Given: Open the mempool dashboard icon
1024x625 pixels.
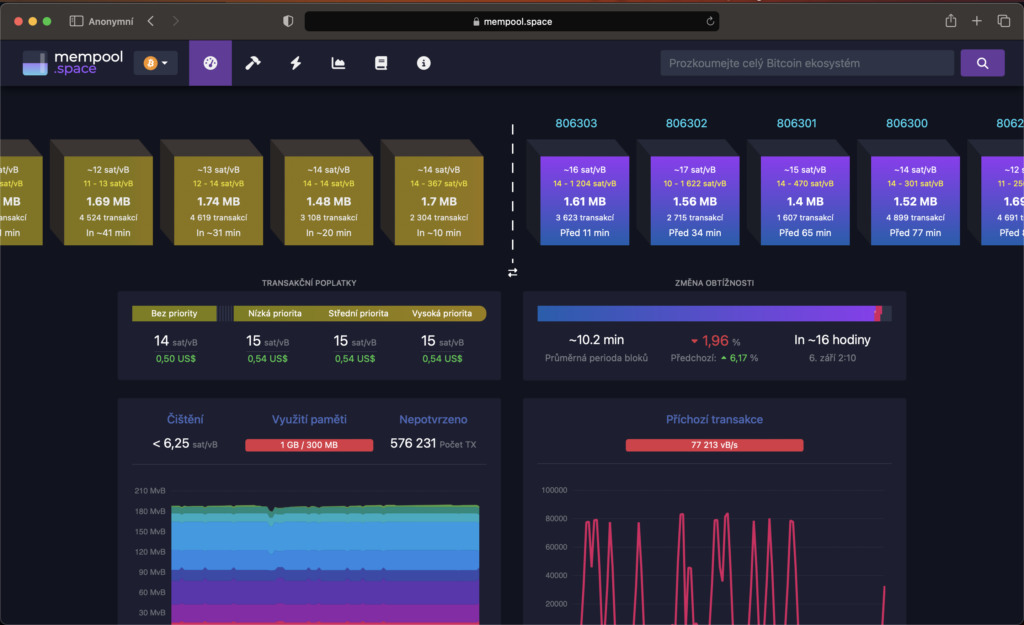Looking at the screenshot, I should coord(210,63).
